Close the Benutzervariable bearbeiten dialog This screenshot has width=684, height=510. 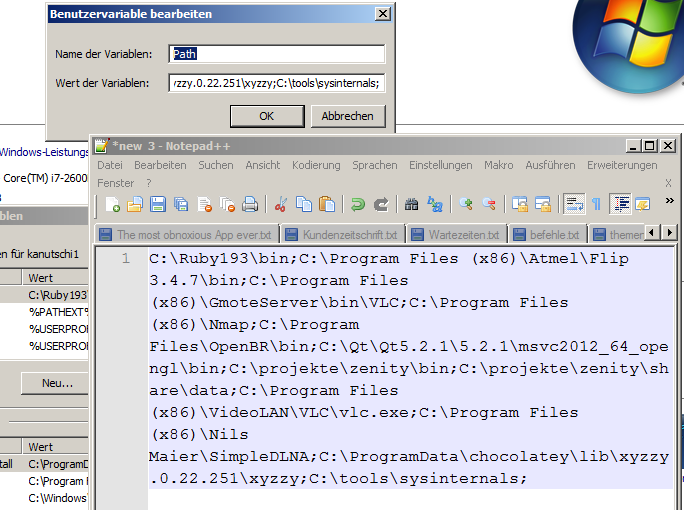click(383, 14)
